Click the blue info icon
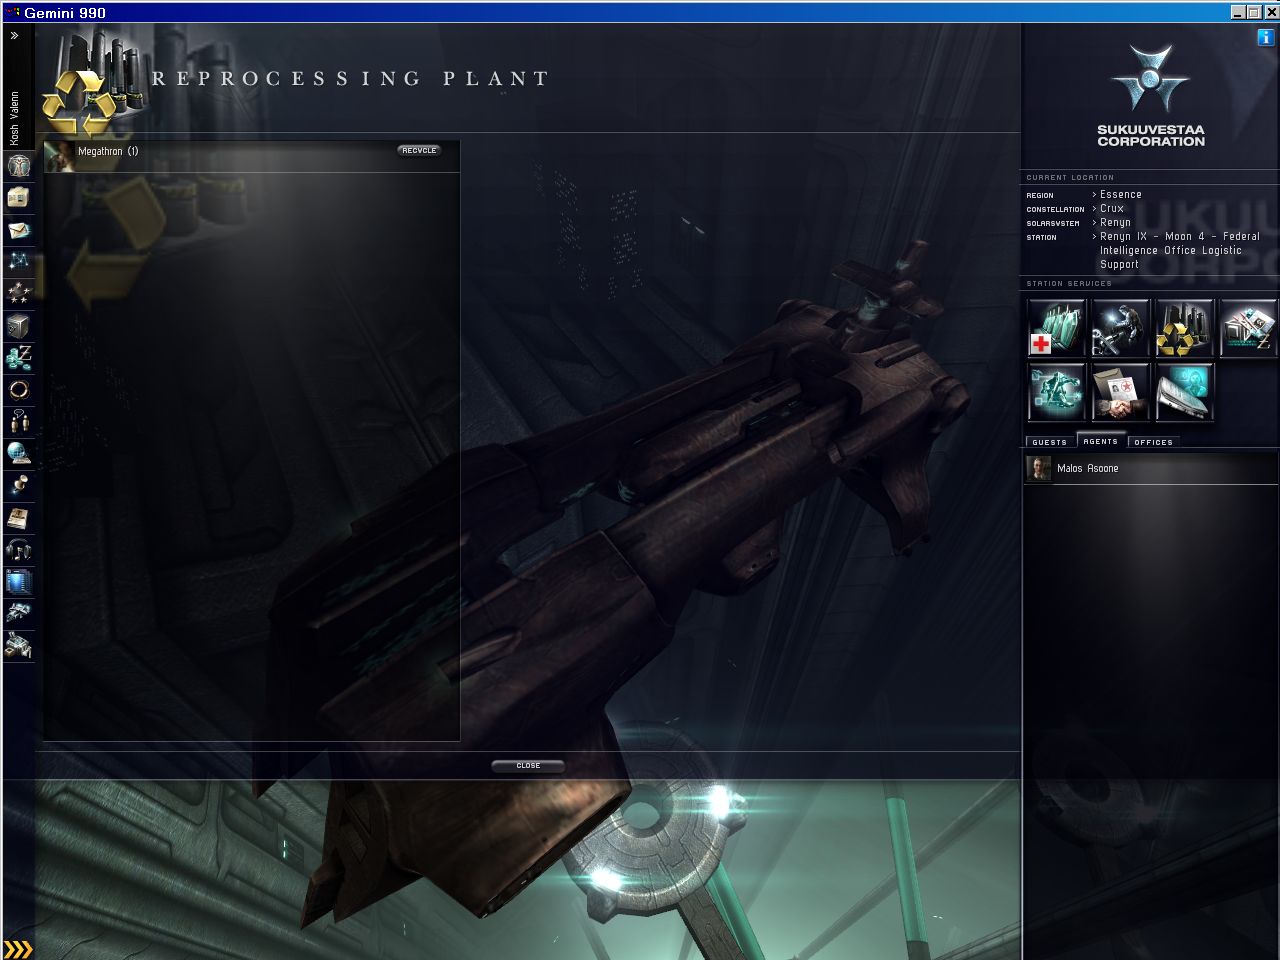1280x960 pixels. [1266, 37]
